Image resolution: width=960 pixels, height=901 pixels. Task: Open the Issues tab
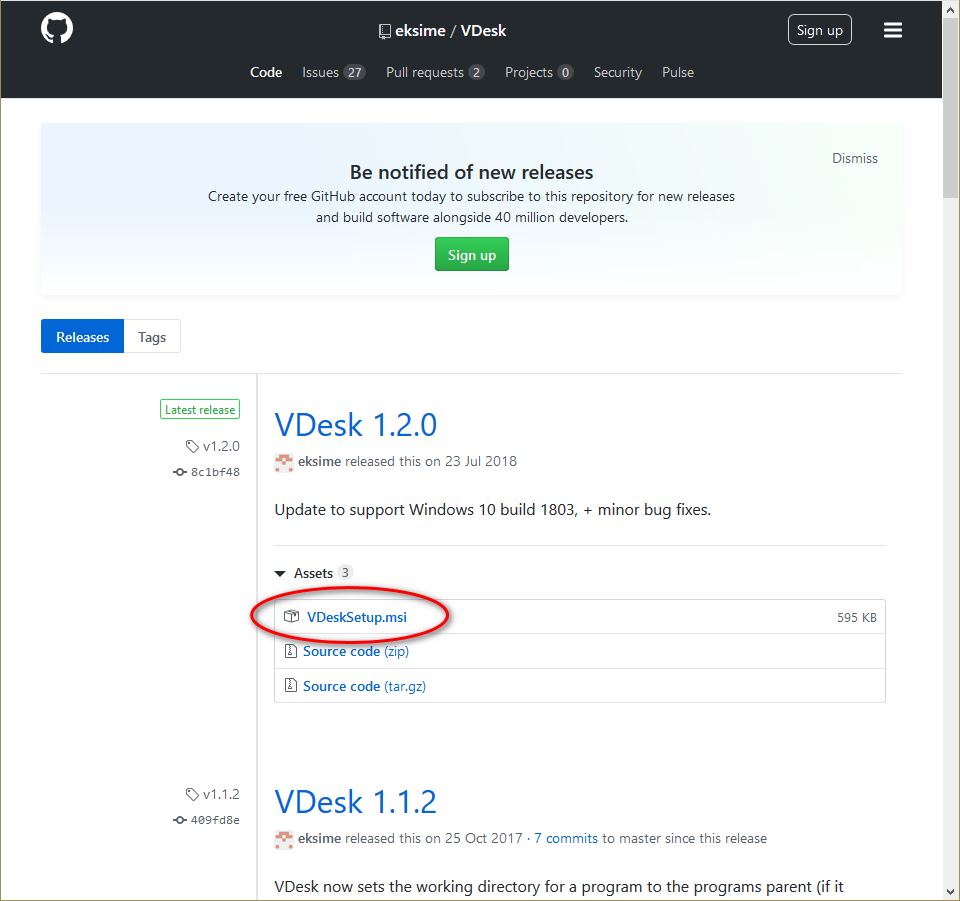(x=333, y=72)
